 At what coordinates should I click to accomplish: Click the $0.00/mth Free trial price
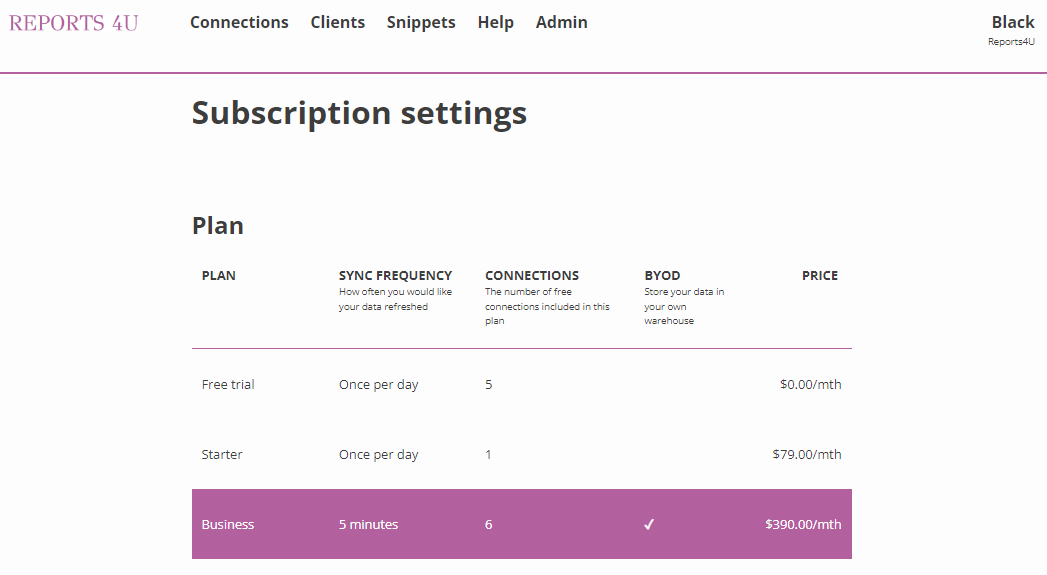pyautogui.click(x=810, y=384)
